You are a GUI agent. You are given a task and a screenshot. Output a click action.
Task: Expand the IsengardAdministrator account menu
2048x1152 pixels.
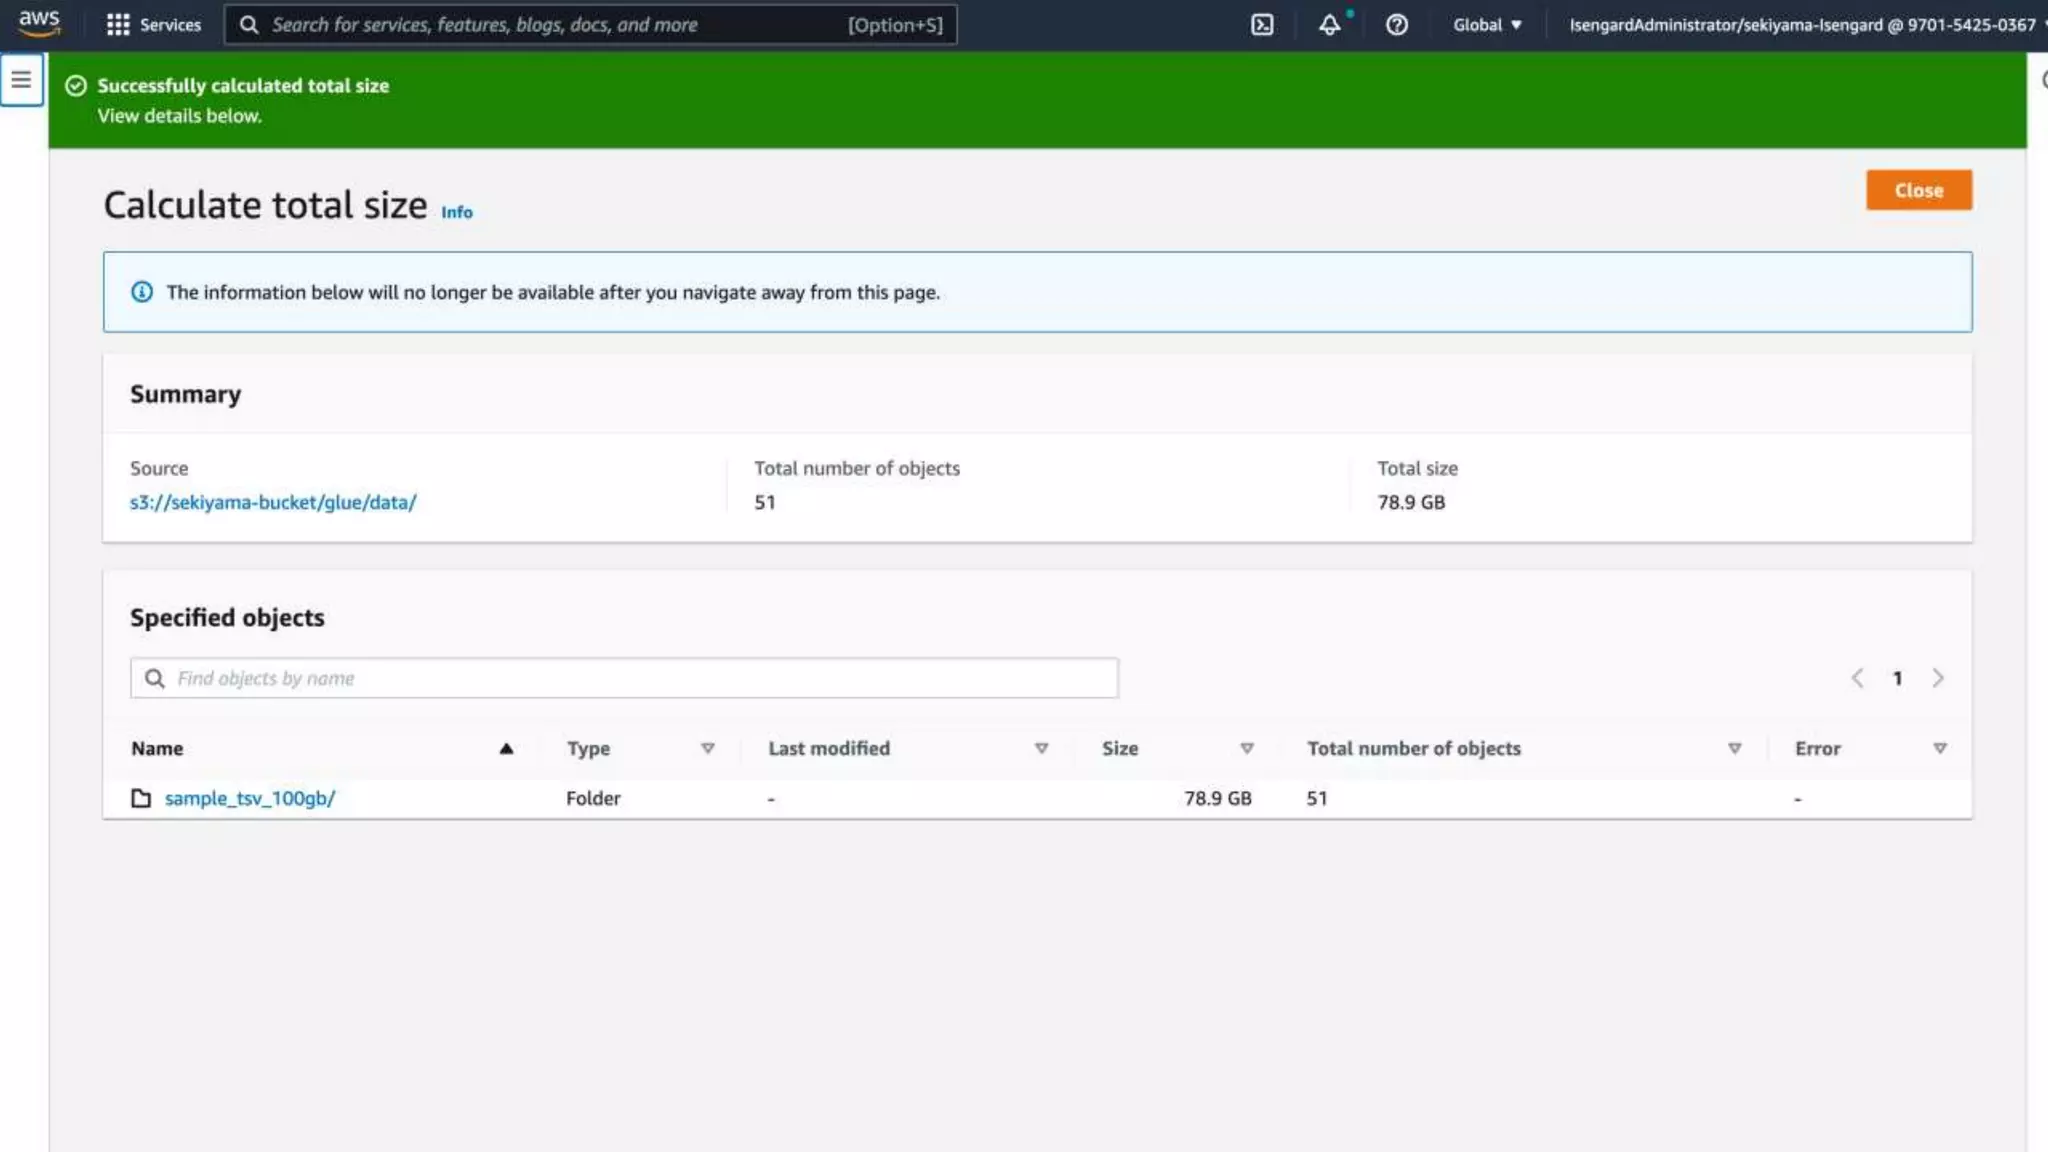click(x=1802, y=25)
